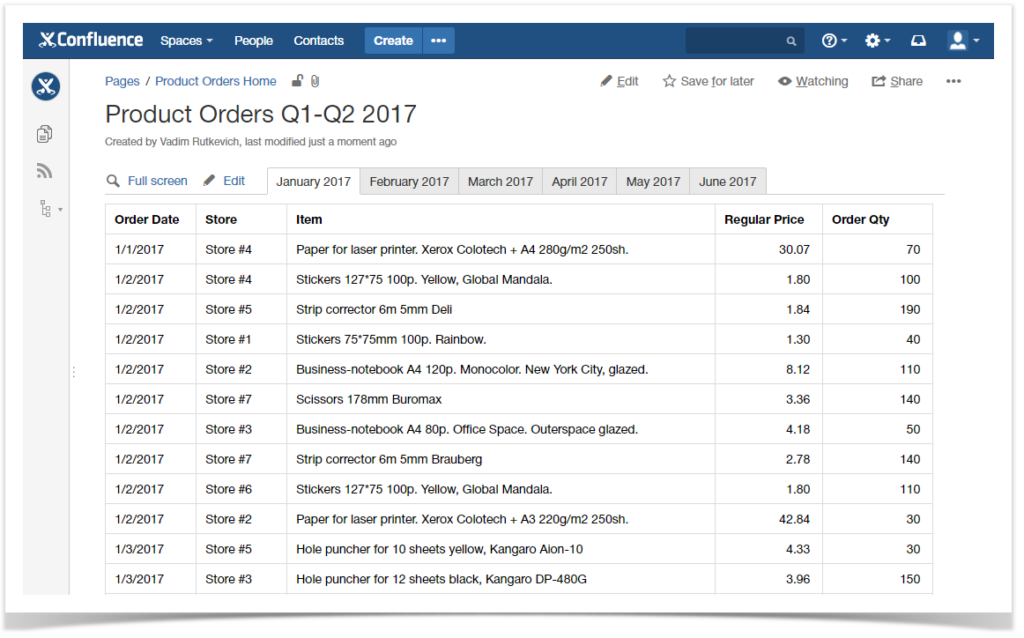Click the Confluence logo icon
Screen dimensions: 1024x638
click(x=46, y=40)
